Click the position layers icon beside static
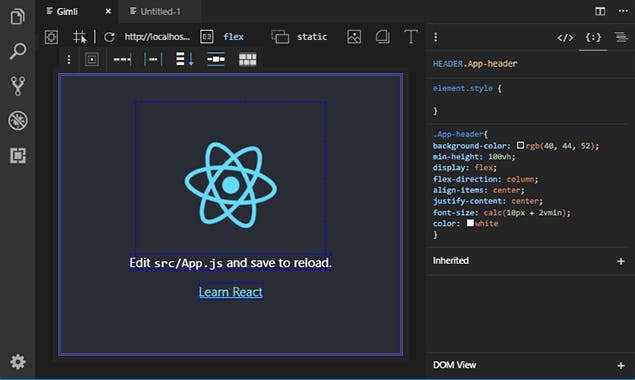 pyautogui.click(x=280, y=37)
